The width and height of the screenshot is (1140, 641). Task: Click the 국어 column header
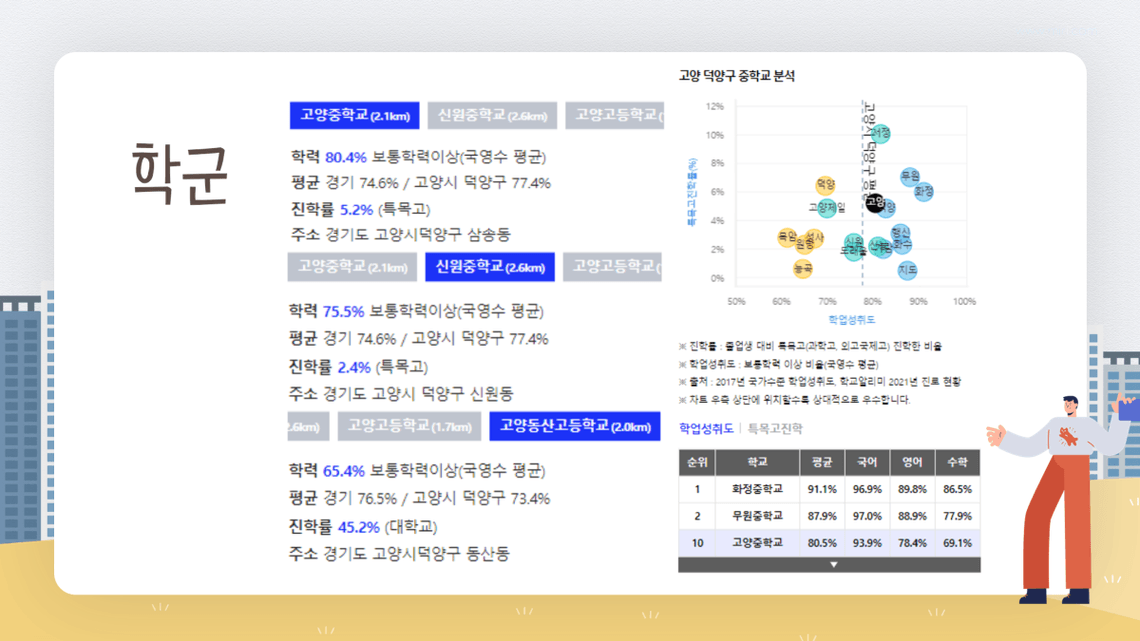click(867, 462)
